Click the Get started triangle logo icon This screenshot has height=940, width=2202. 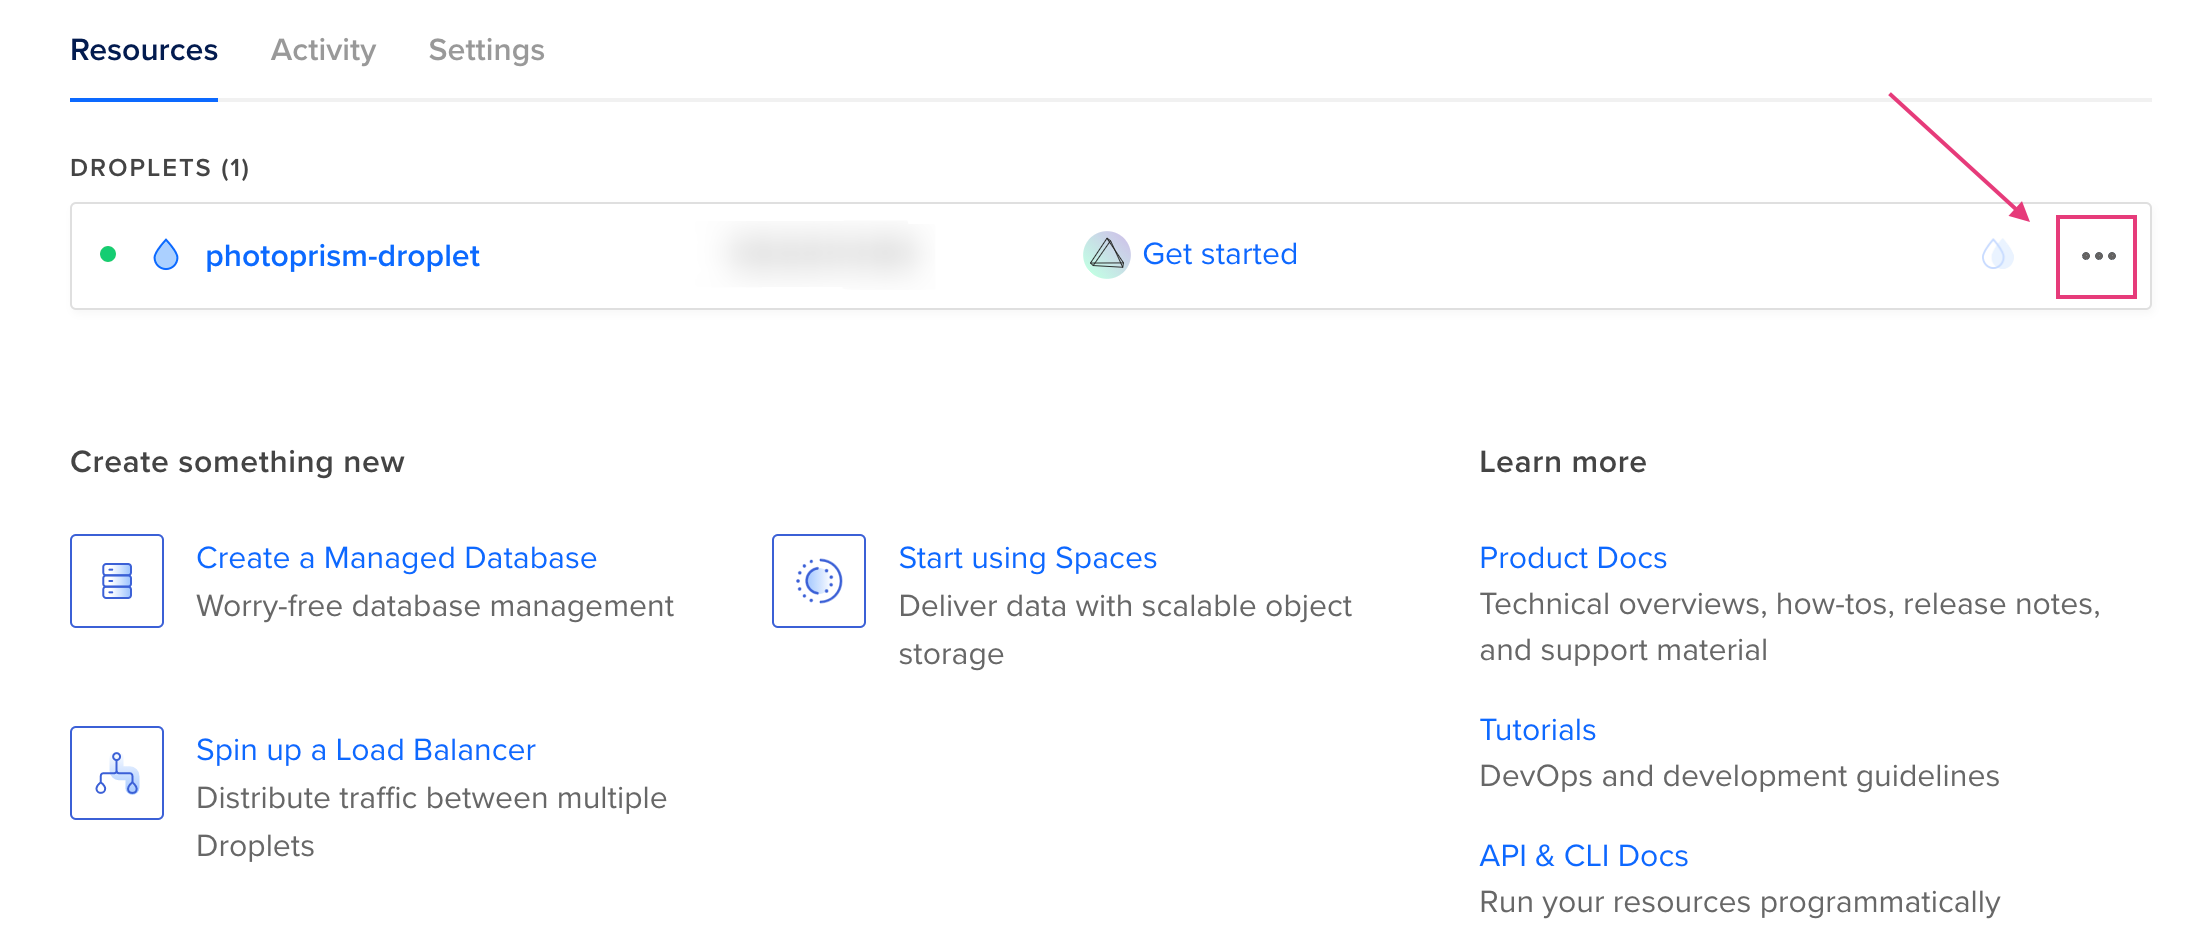1106,255
